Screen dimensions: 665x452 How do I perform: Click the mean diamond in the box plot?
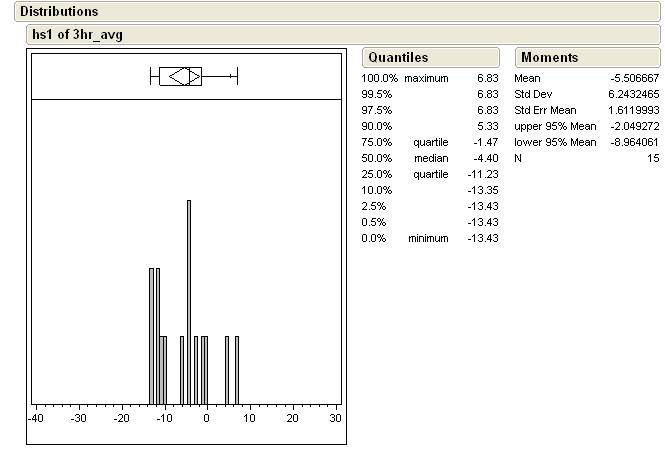click(x=181, y=76)
